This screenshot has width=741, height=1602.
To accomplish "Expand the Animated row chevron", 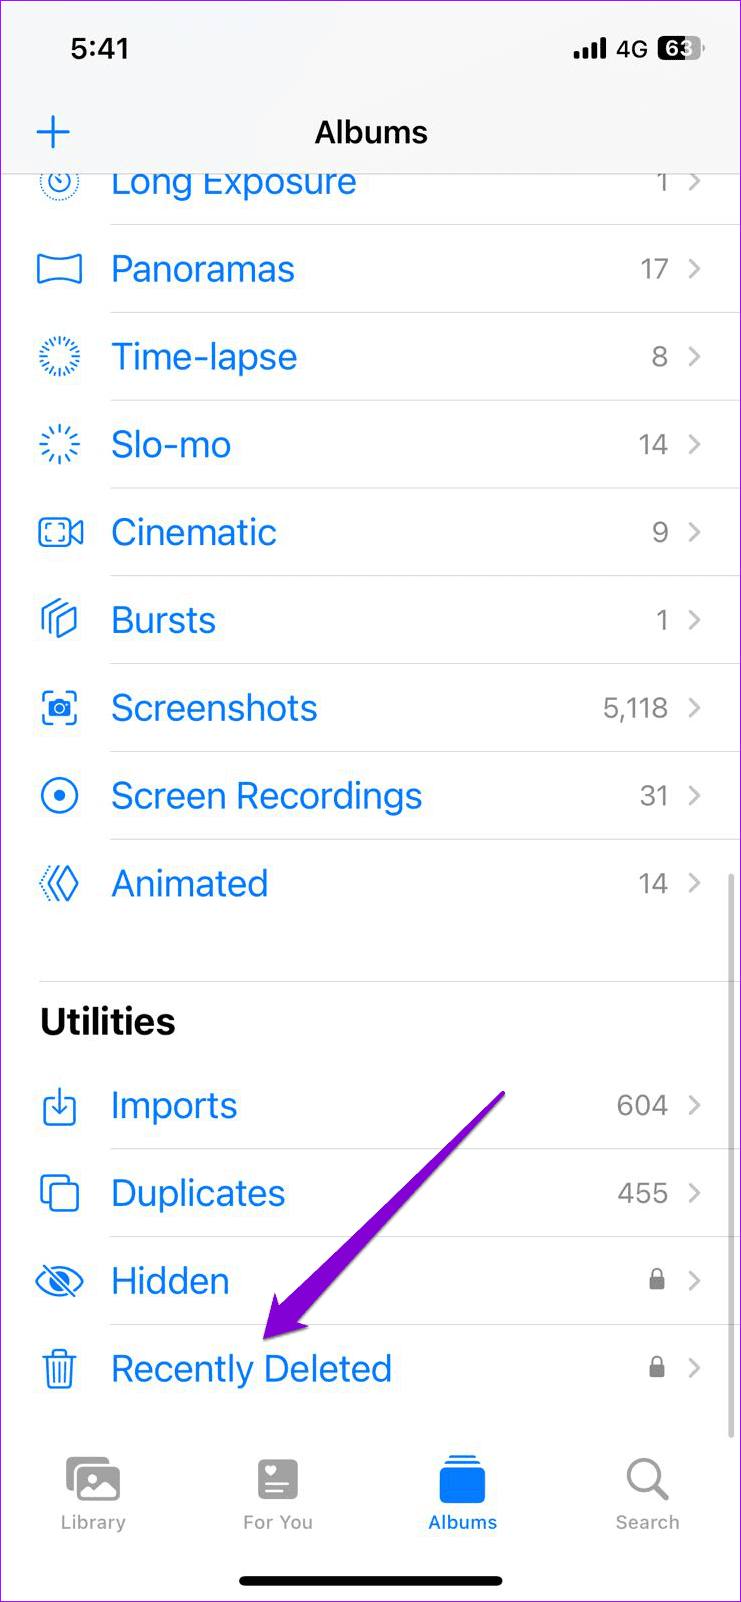I will [695, 884].
